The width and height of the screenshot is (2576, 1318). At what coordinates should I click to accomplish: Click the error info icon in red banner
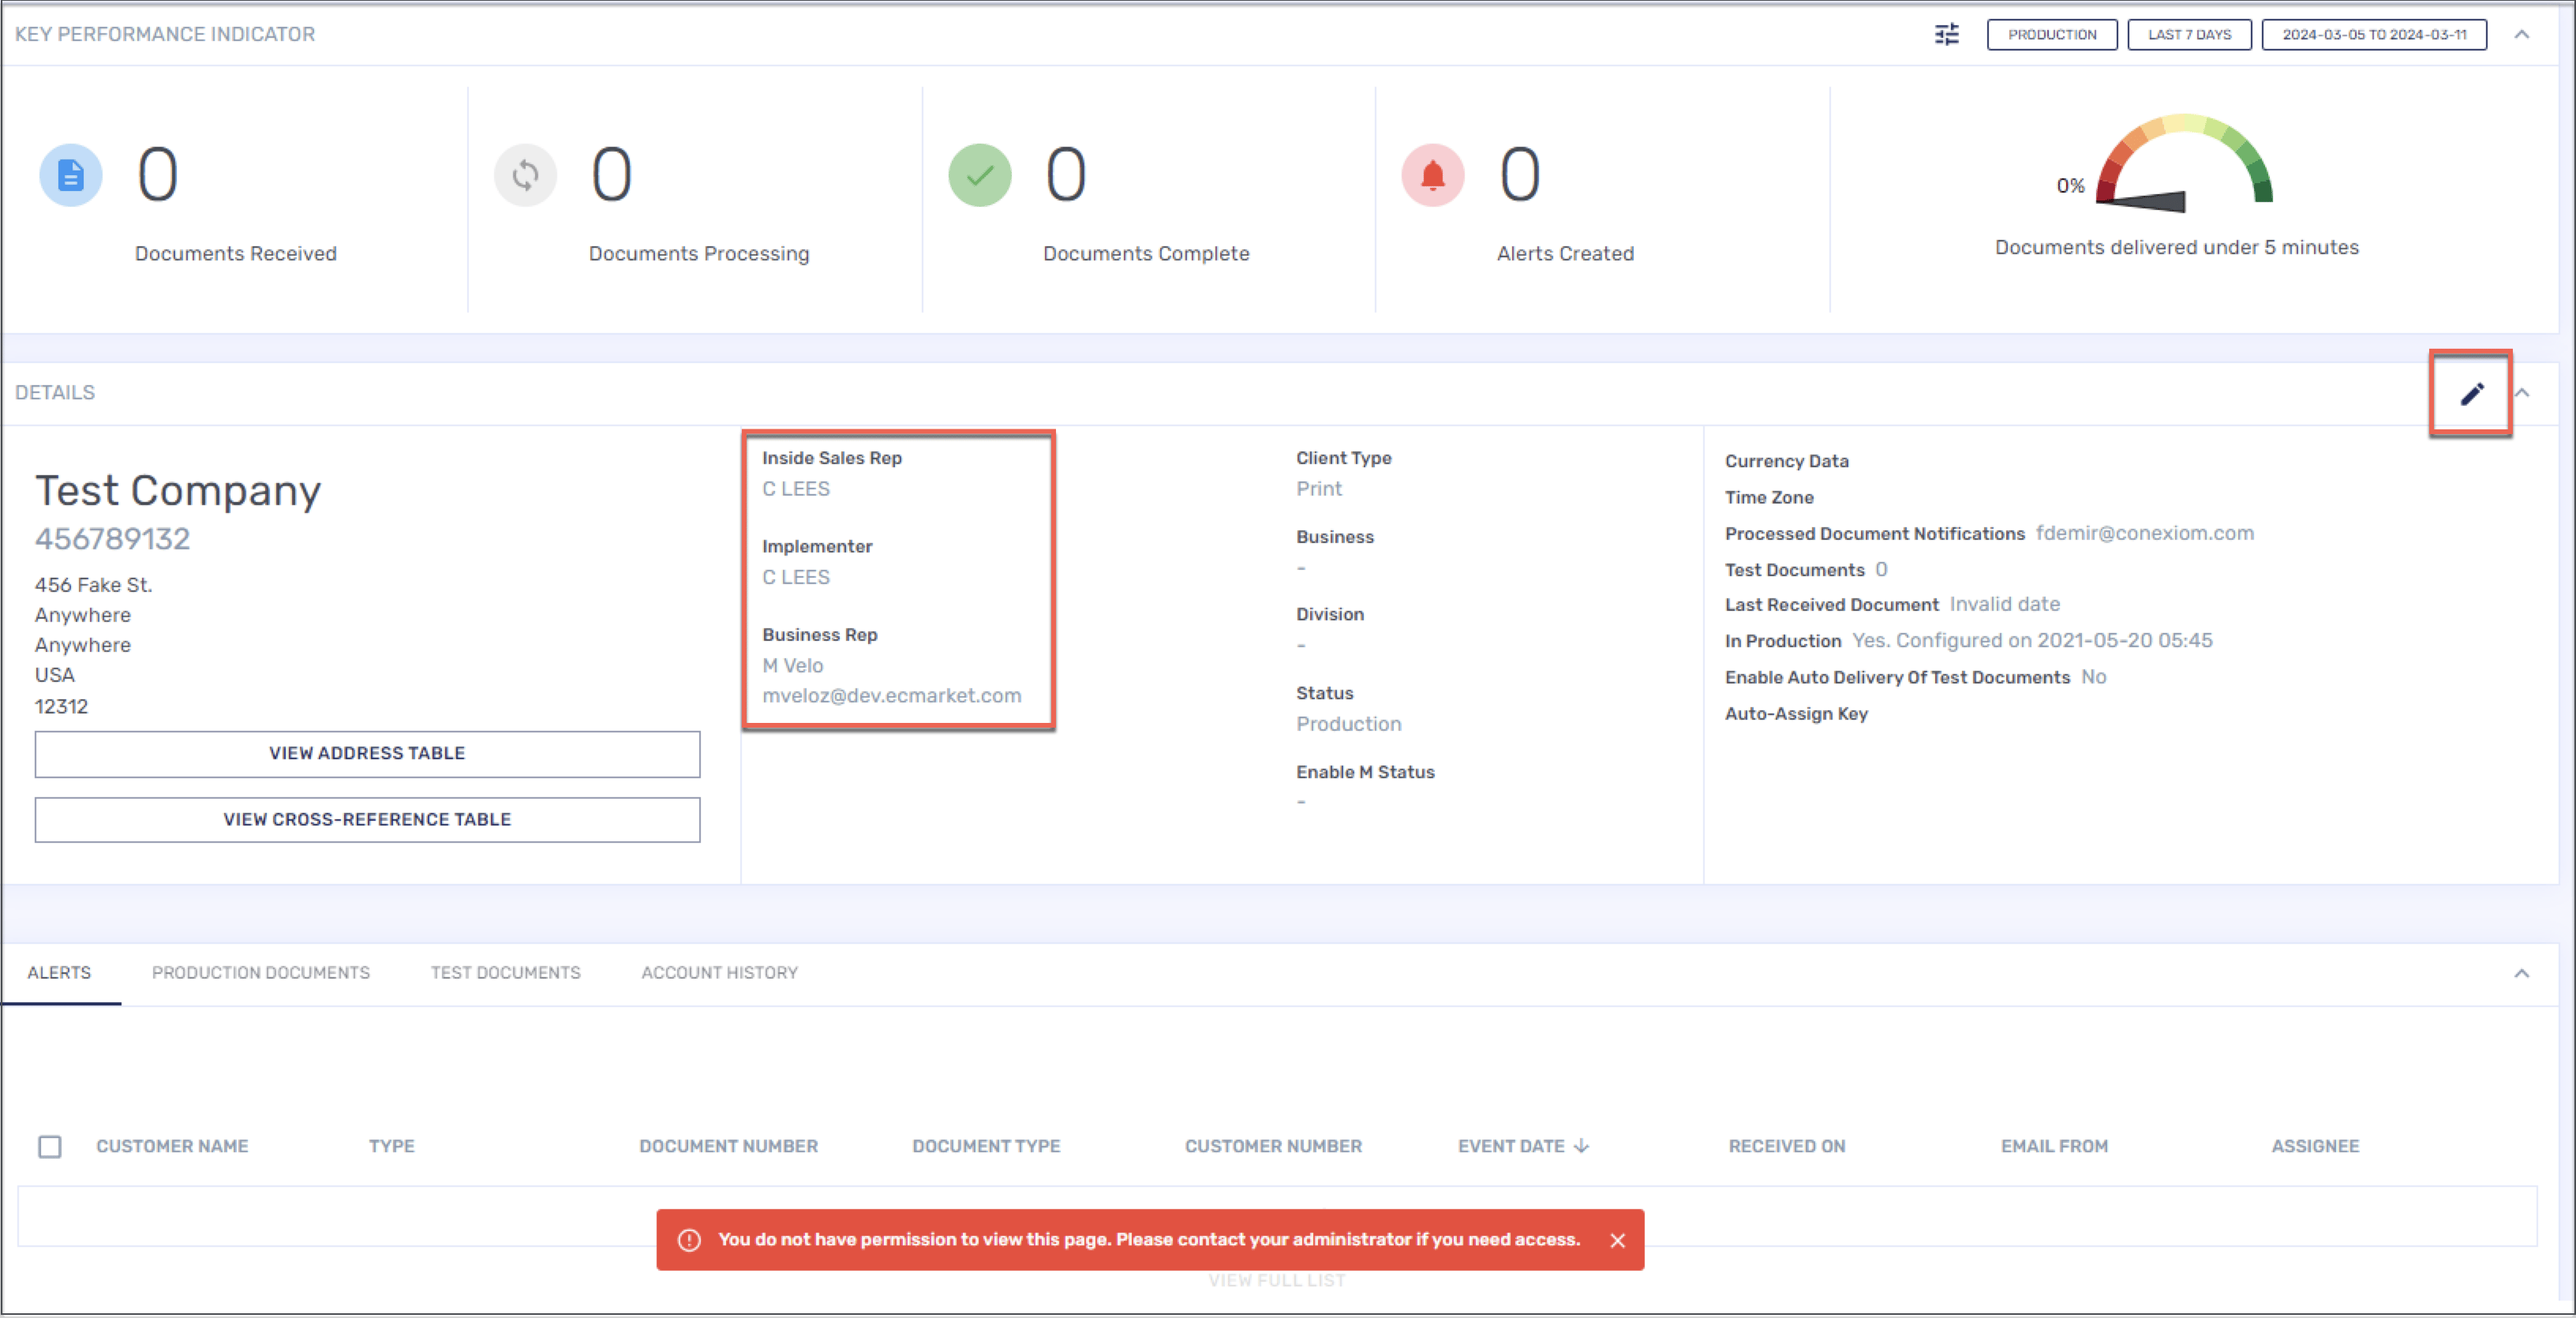tap(689, 1240)
